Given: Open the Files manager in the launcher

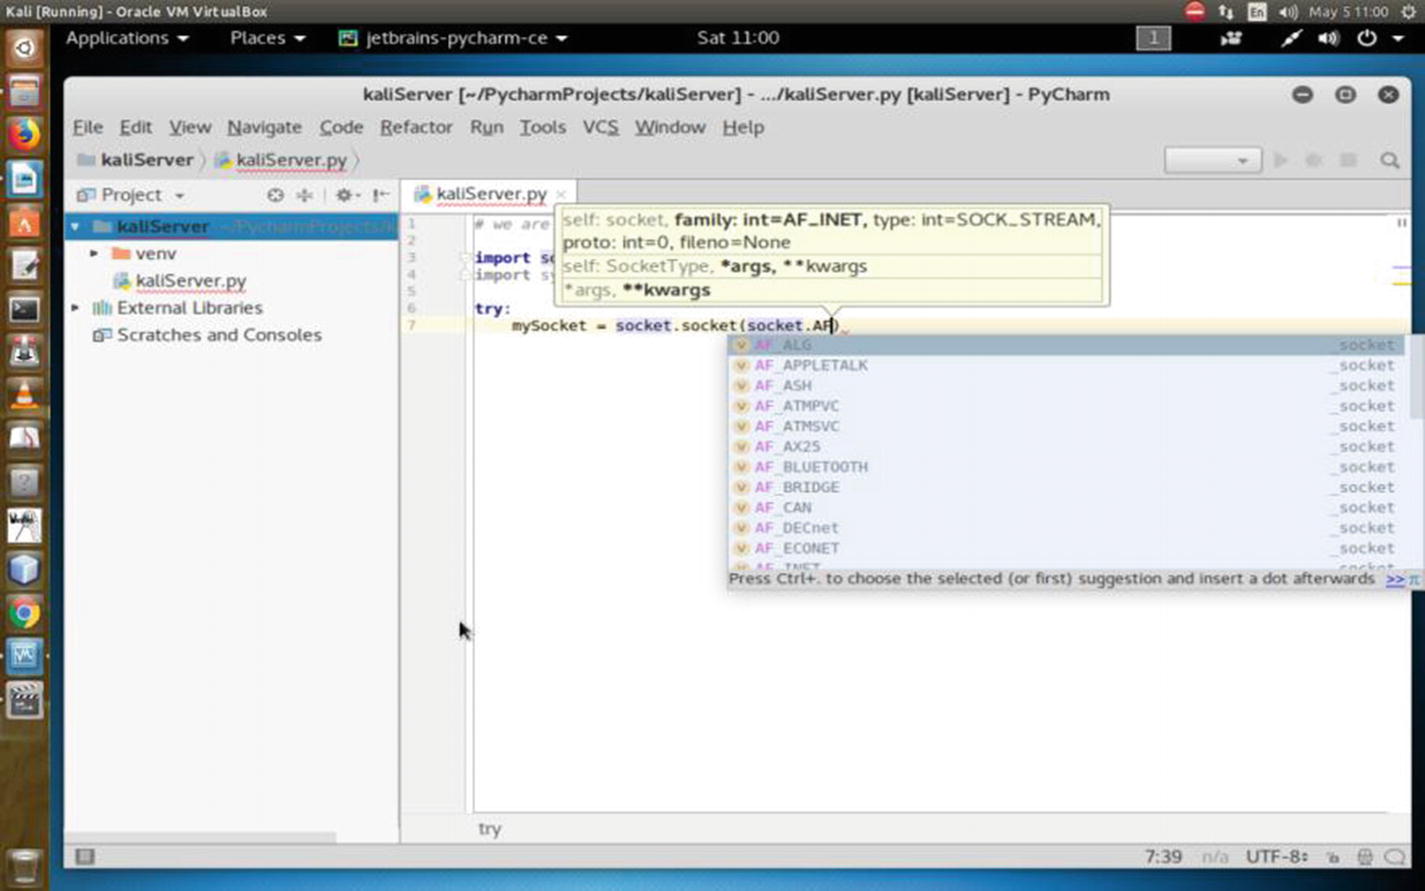Looking at the screenshot, I should click(24, 91).
